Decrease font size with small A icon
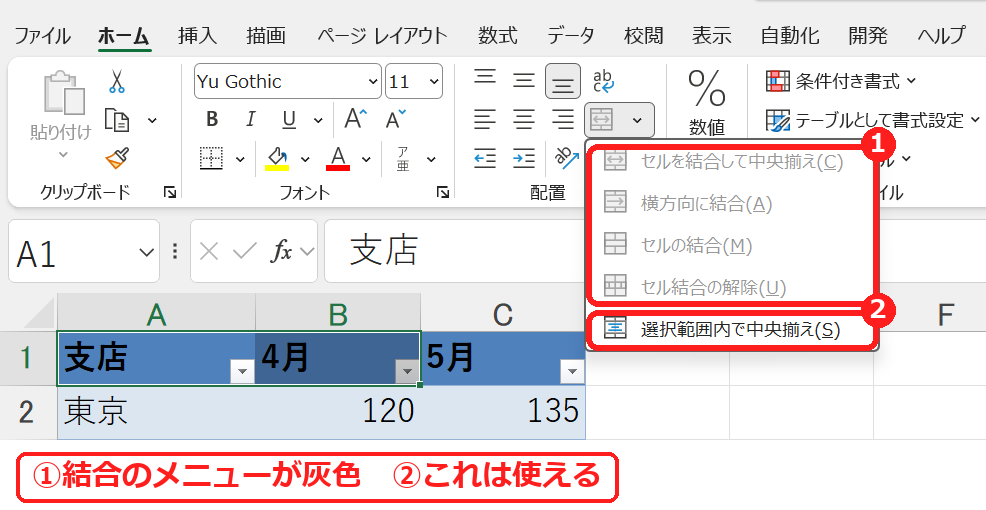 (x=396, y=119)
